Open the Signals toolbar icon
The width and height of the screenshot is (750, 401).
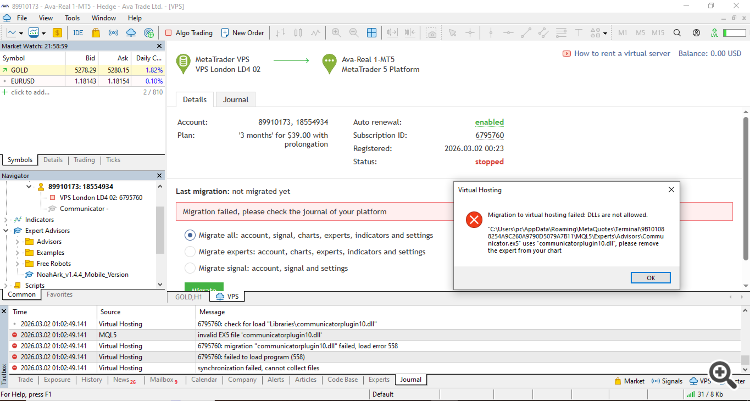coord(113,33)
